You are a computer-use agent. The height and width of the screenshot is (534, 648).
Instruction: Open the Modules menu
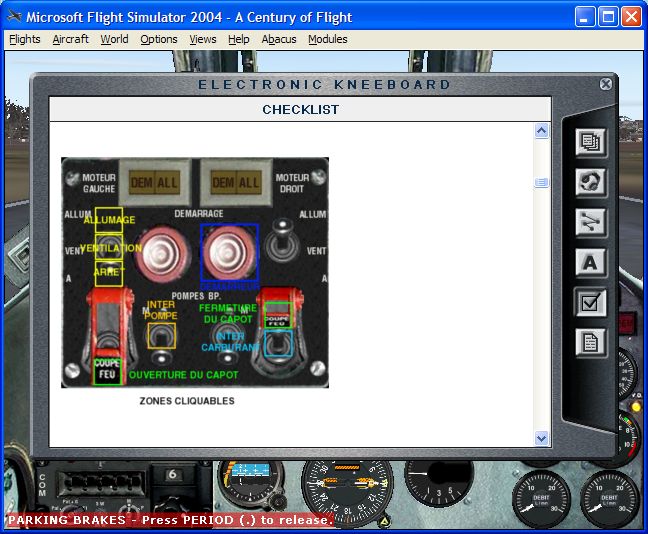click(x=328, y=39)
